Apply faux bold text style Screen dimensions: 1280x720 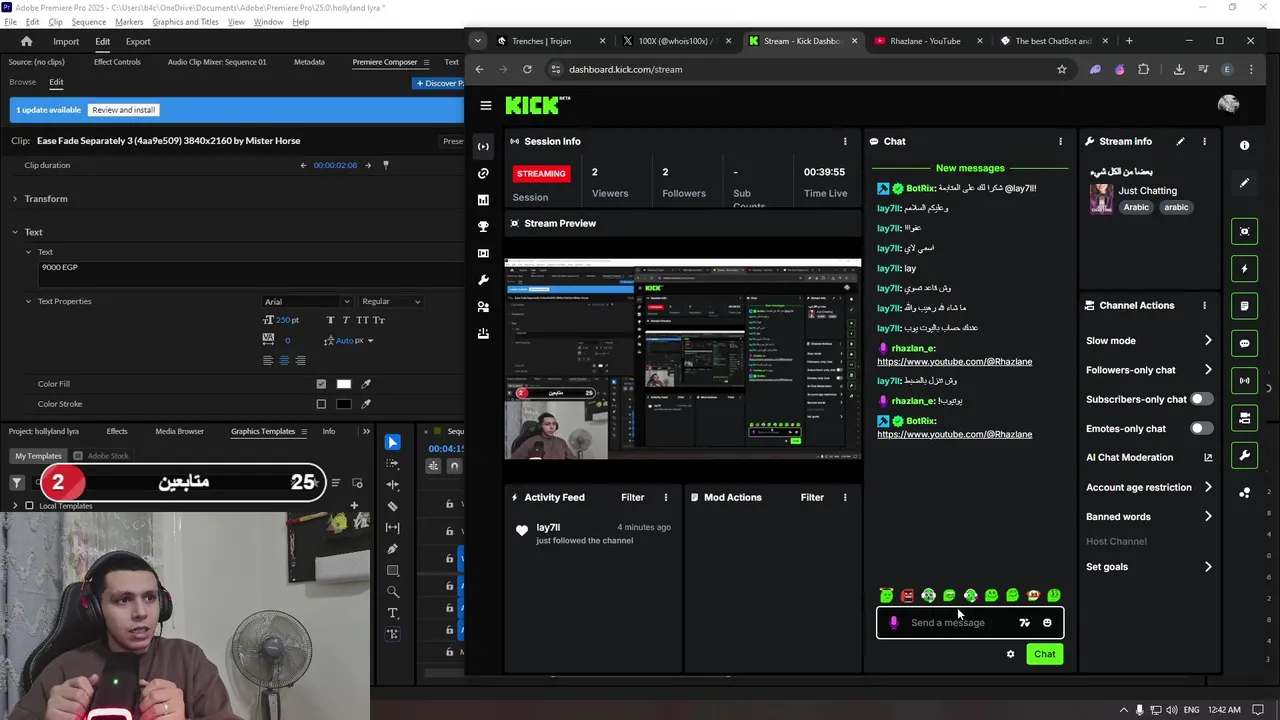(x=331, y=320)
